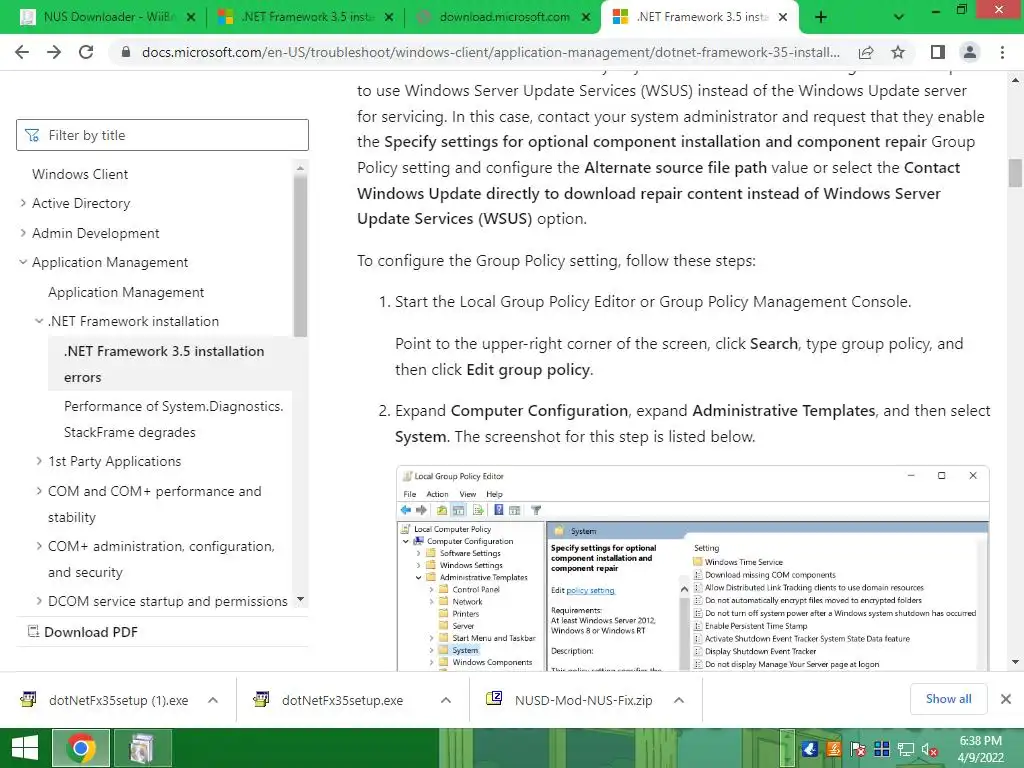Image resolution: width=1024 pixels, height=768 pixels.
Task: Expand COM+ administration, configuration, and security
Action: (x=39, y=545)
